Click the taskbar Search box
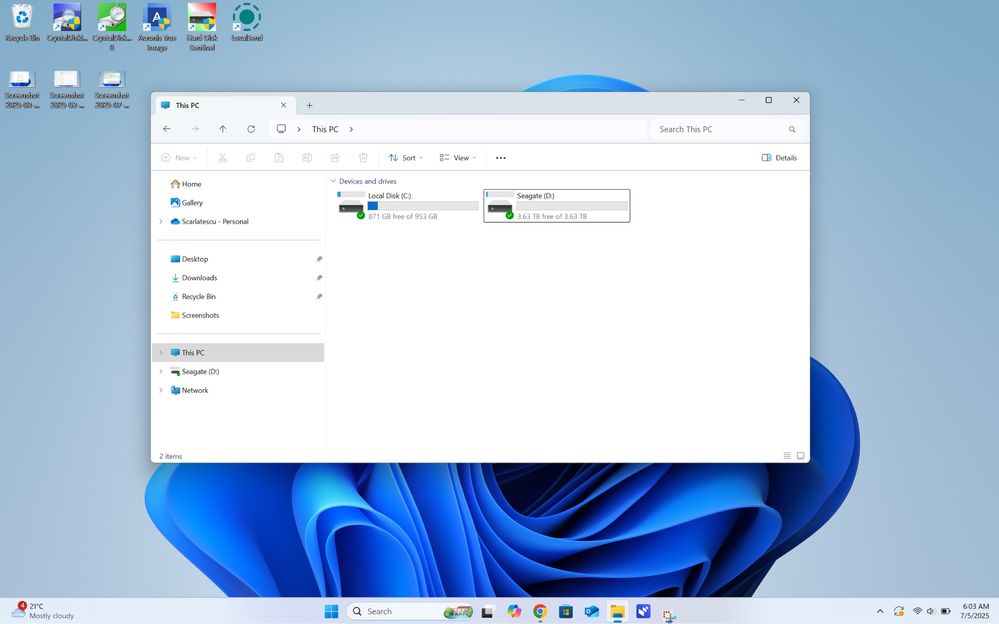The height and width of the screenshot is (624, 999). (x=411, y=611)
